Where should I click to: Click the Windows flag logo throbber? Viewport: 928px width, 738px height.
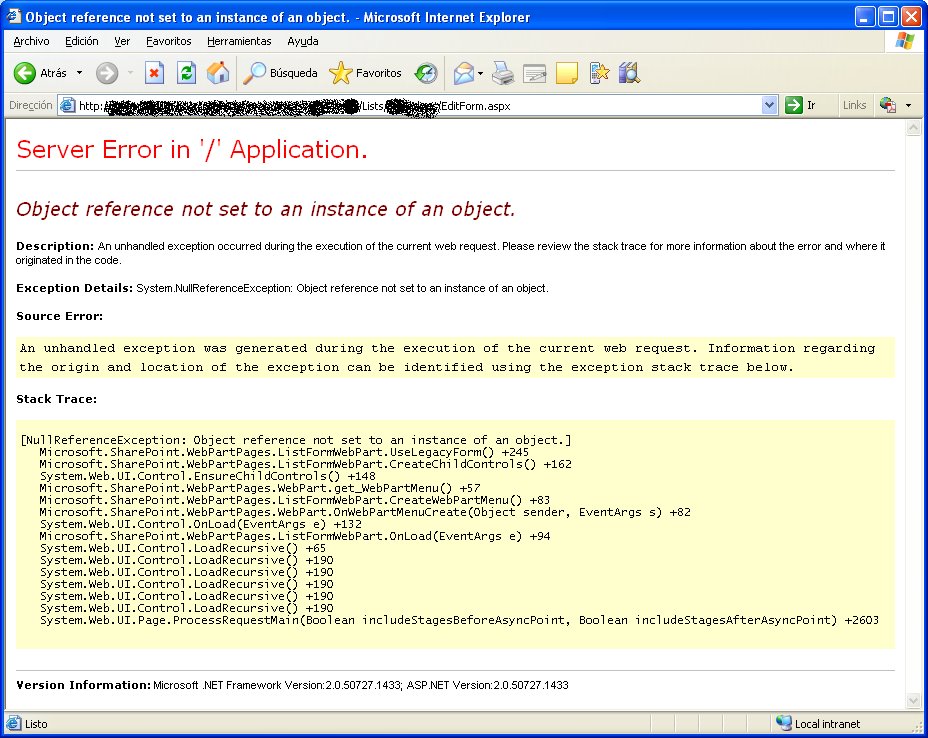[x=905, y=41]
